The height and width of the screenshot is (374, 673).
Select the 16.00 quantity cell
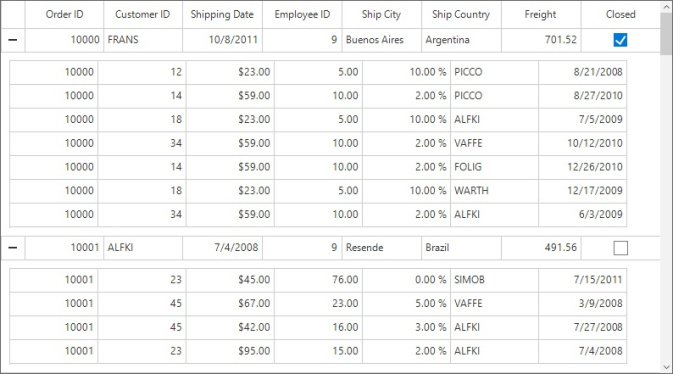click(318, 327)
